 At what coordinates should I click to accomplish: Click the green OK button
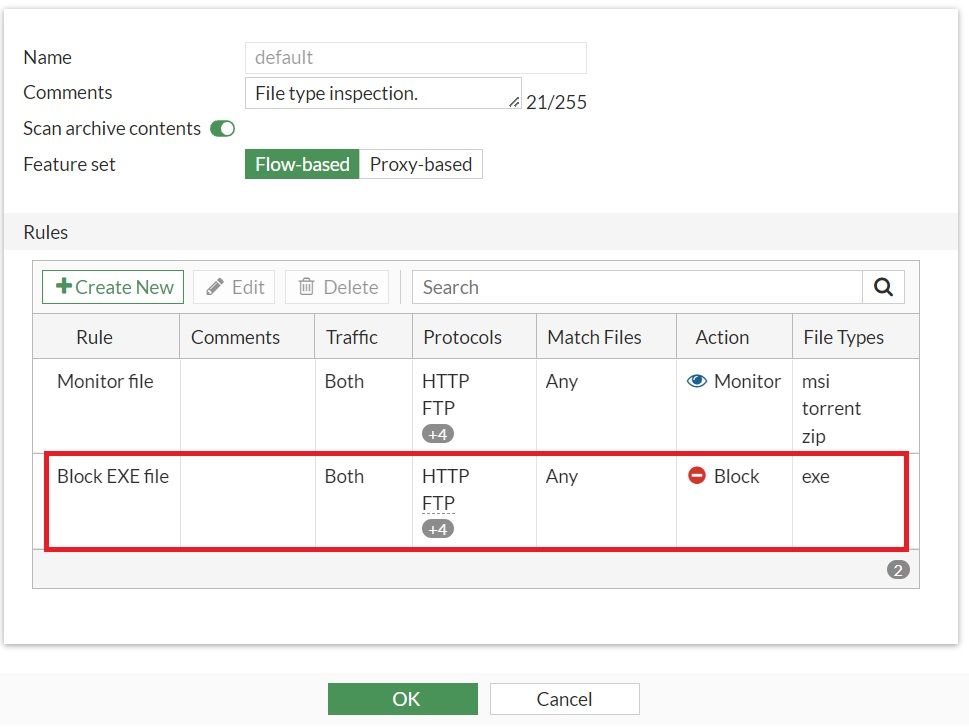tap(403, 699)
